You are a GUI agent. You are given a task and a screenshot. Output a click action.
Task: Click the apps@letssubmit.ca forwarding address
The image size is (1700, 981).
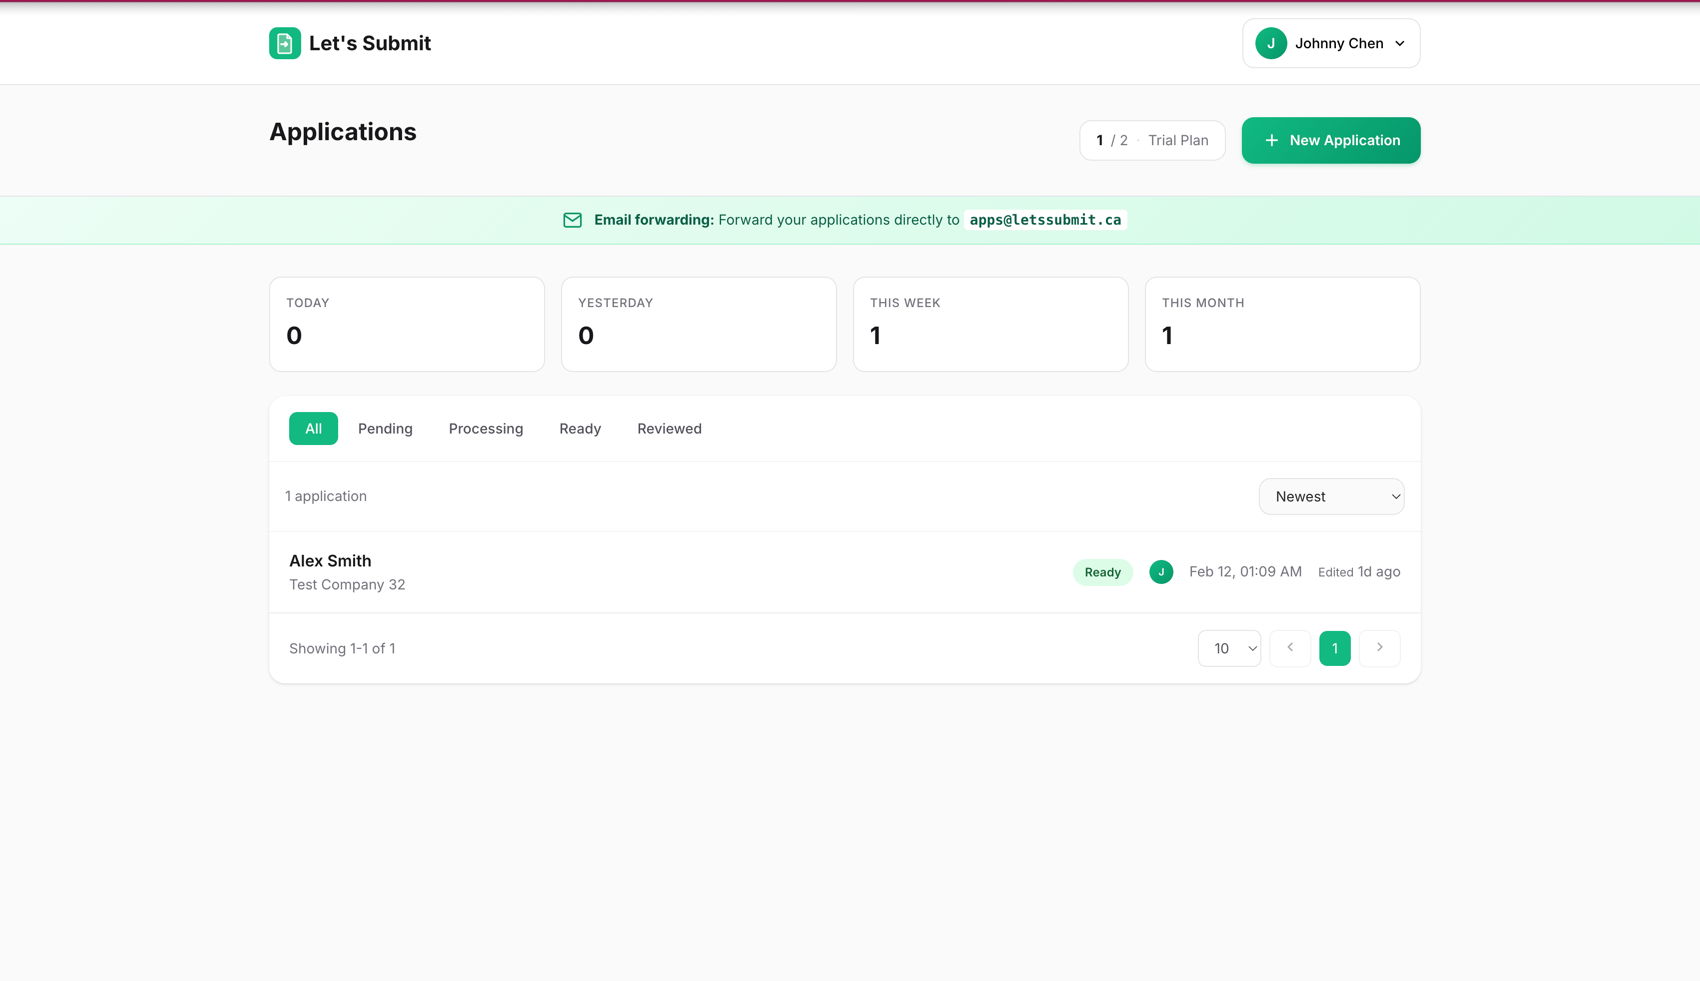pos(1045,220)
